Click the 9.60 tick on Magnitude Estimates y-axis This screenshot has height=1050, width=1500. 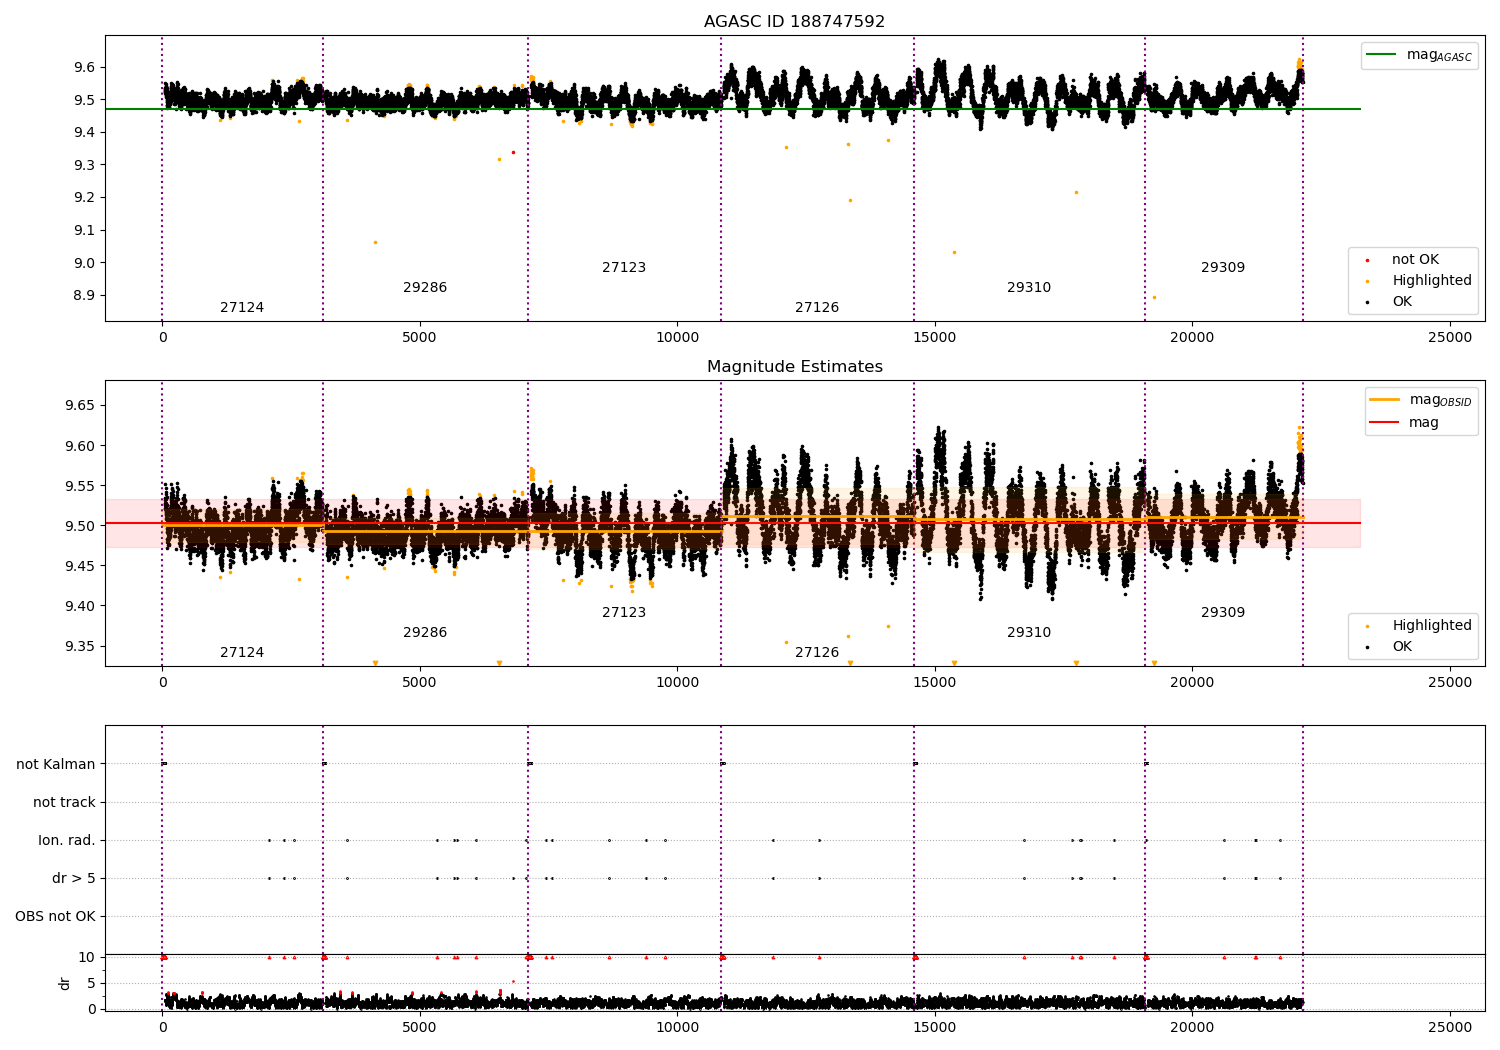click(80, 446)
